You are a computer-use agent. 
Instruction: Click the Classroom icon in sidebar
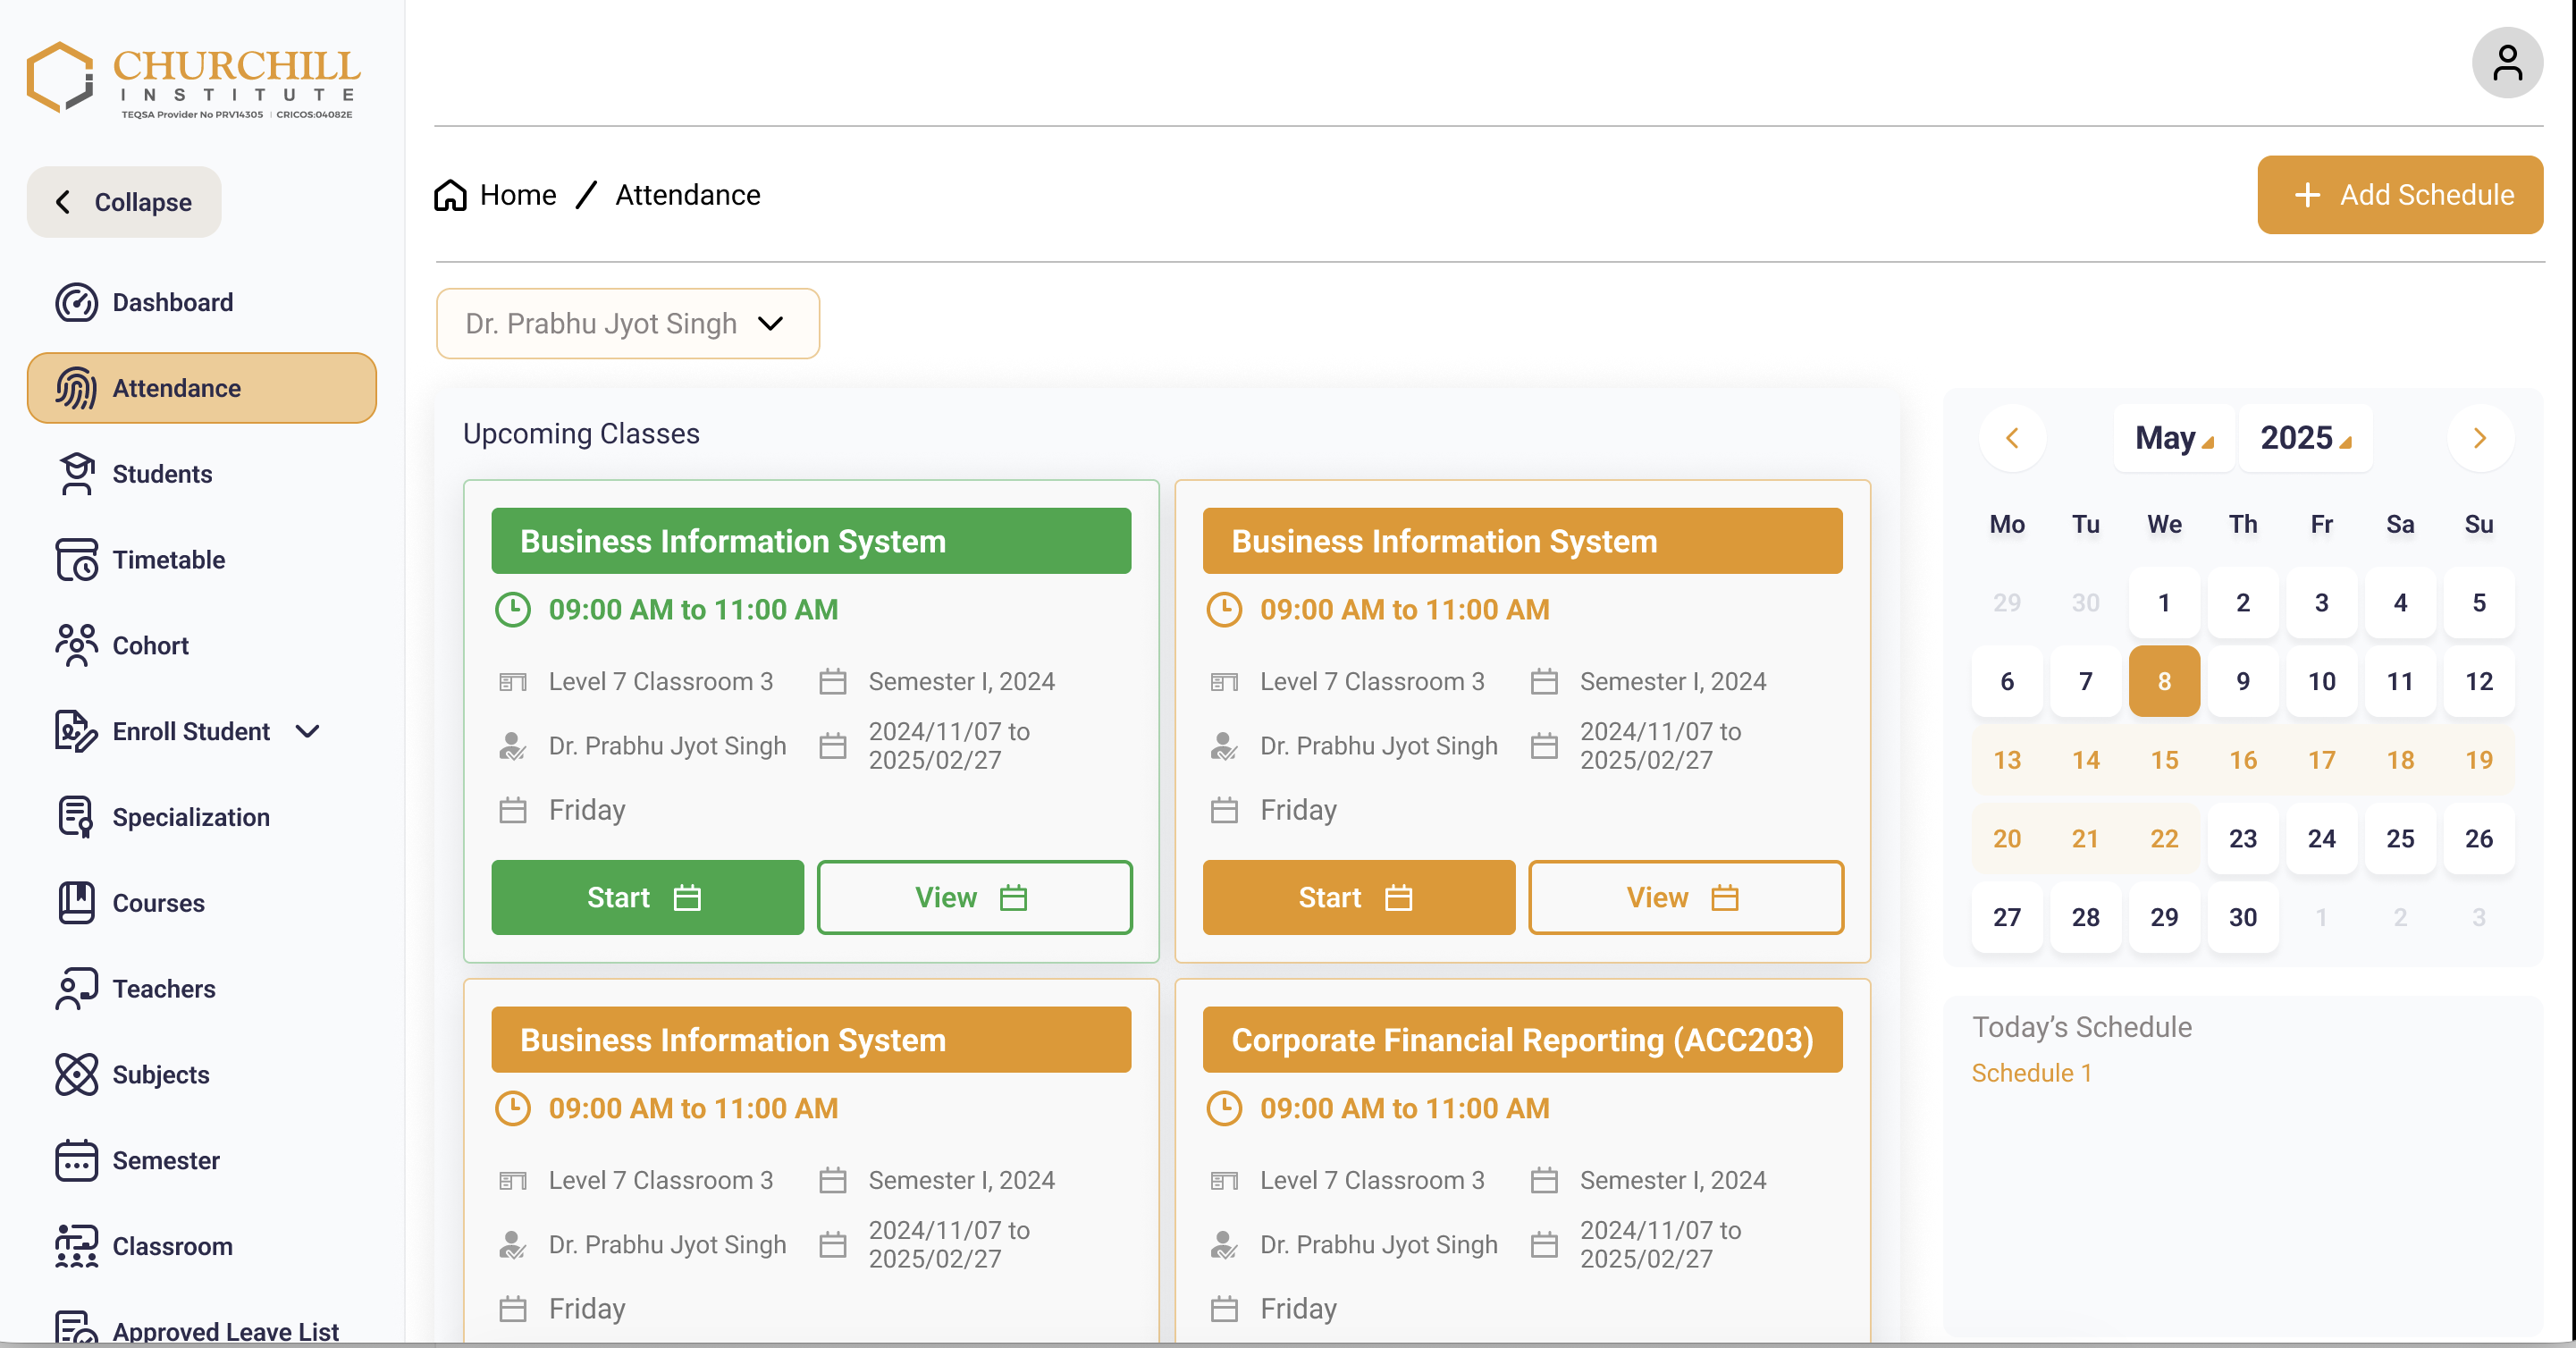76,1246
